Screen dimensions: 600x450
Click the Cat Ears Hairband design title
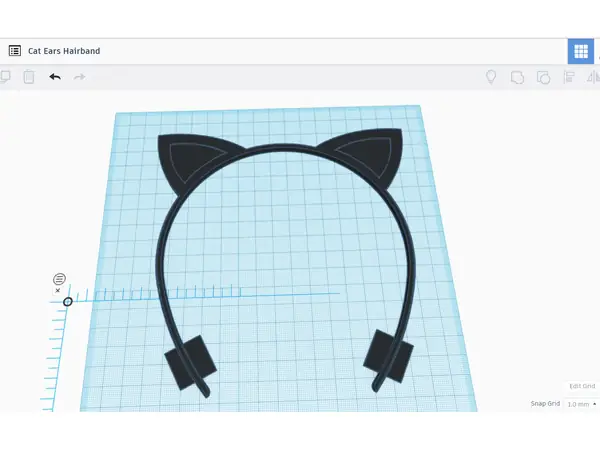(x=64, y=51)
